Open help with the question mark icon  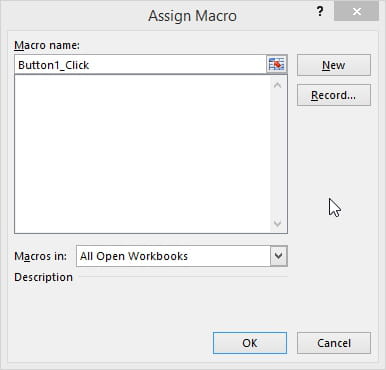click(320, 12)
